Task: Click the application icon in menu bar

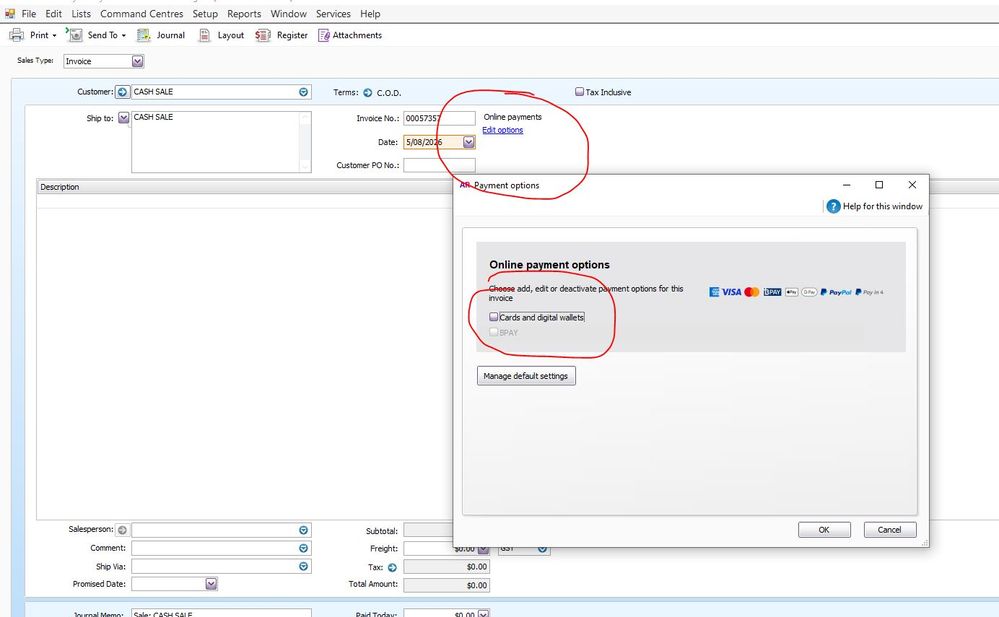Action: 10,13
